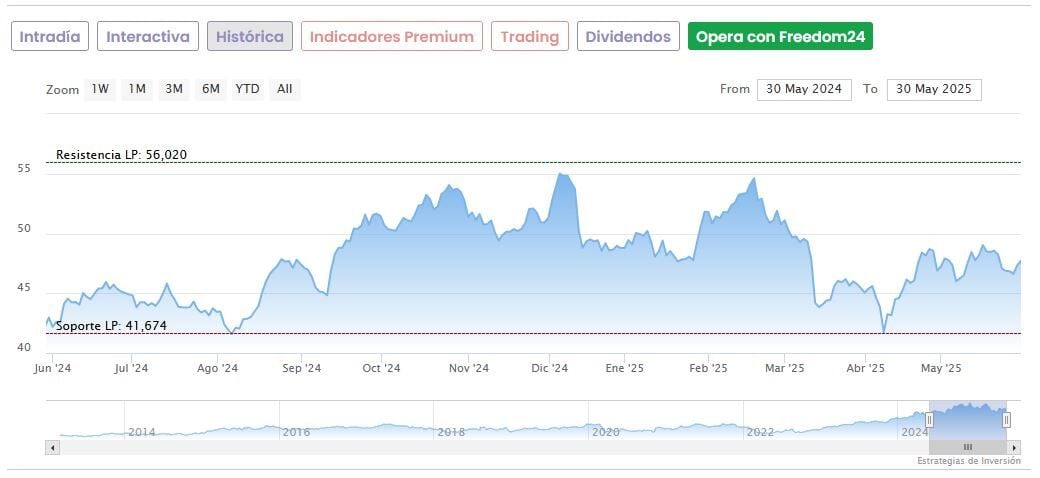Select the Histórica tab
The height and width of the screenshot is (478, 1040).
coord(250,37)
